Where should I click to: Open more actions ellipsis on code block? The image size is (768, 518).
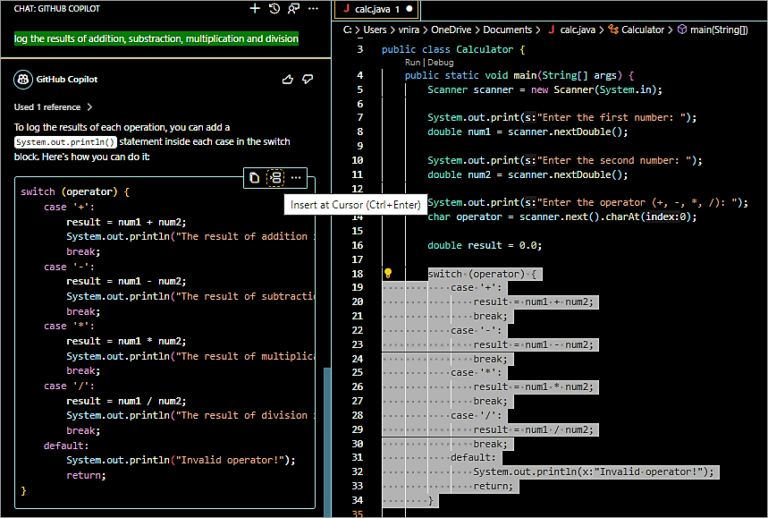[296, 177]
